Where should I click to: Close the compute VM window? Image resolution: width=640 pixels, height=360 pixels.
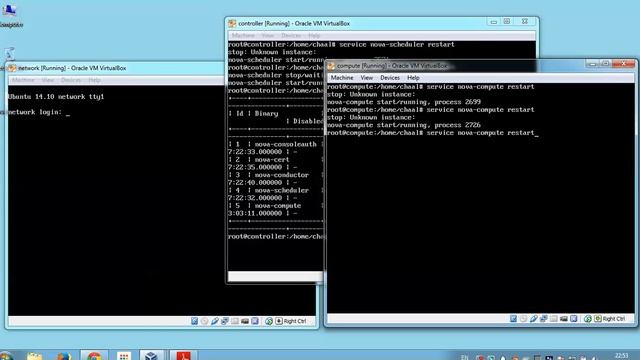pyautogui.click(x=623, y=63)
